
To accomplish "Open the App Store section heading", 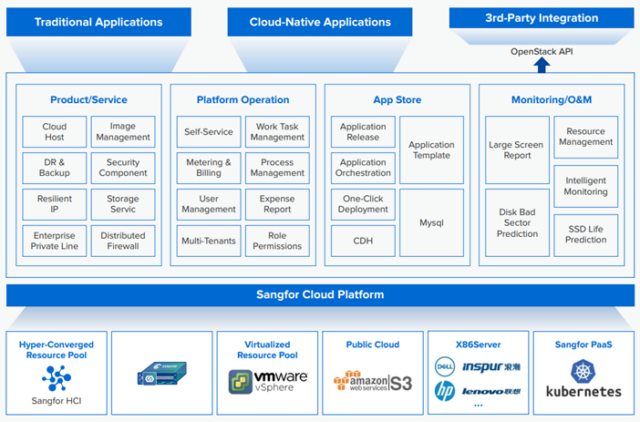I will (397, 100).
